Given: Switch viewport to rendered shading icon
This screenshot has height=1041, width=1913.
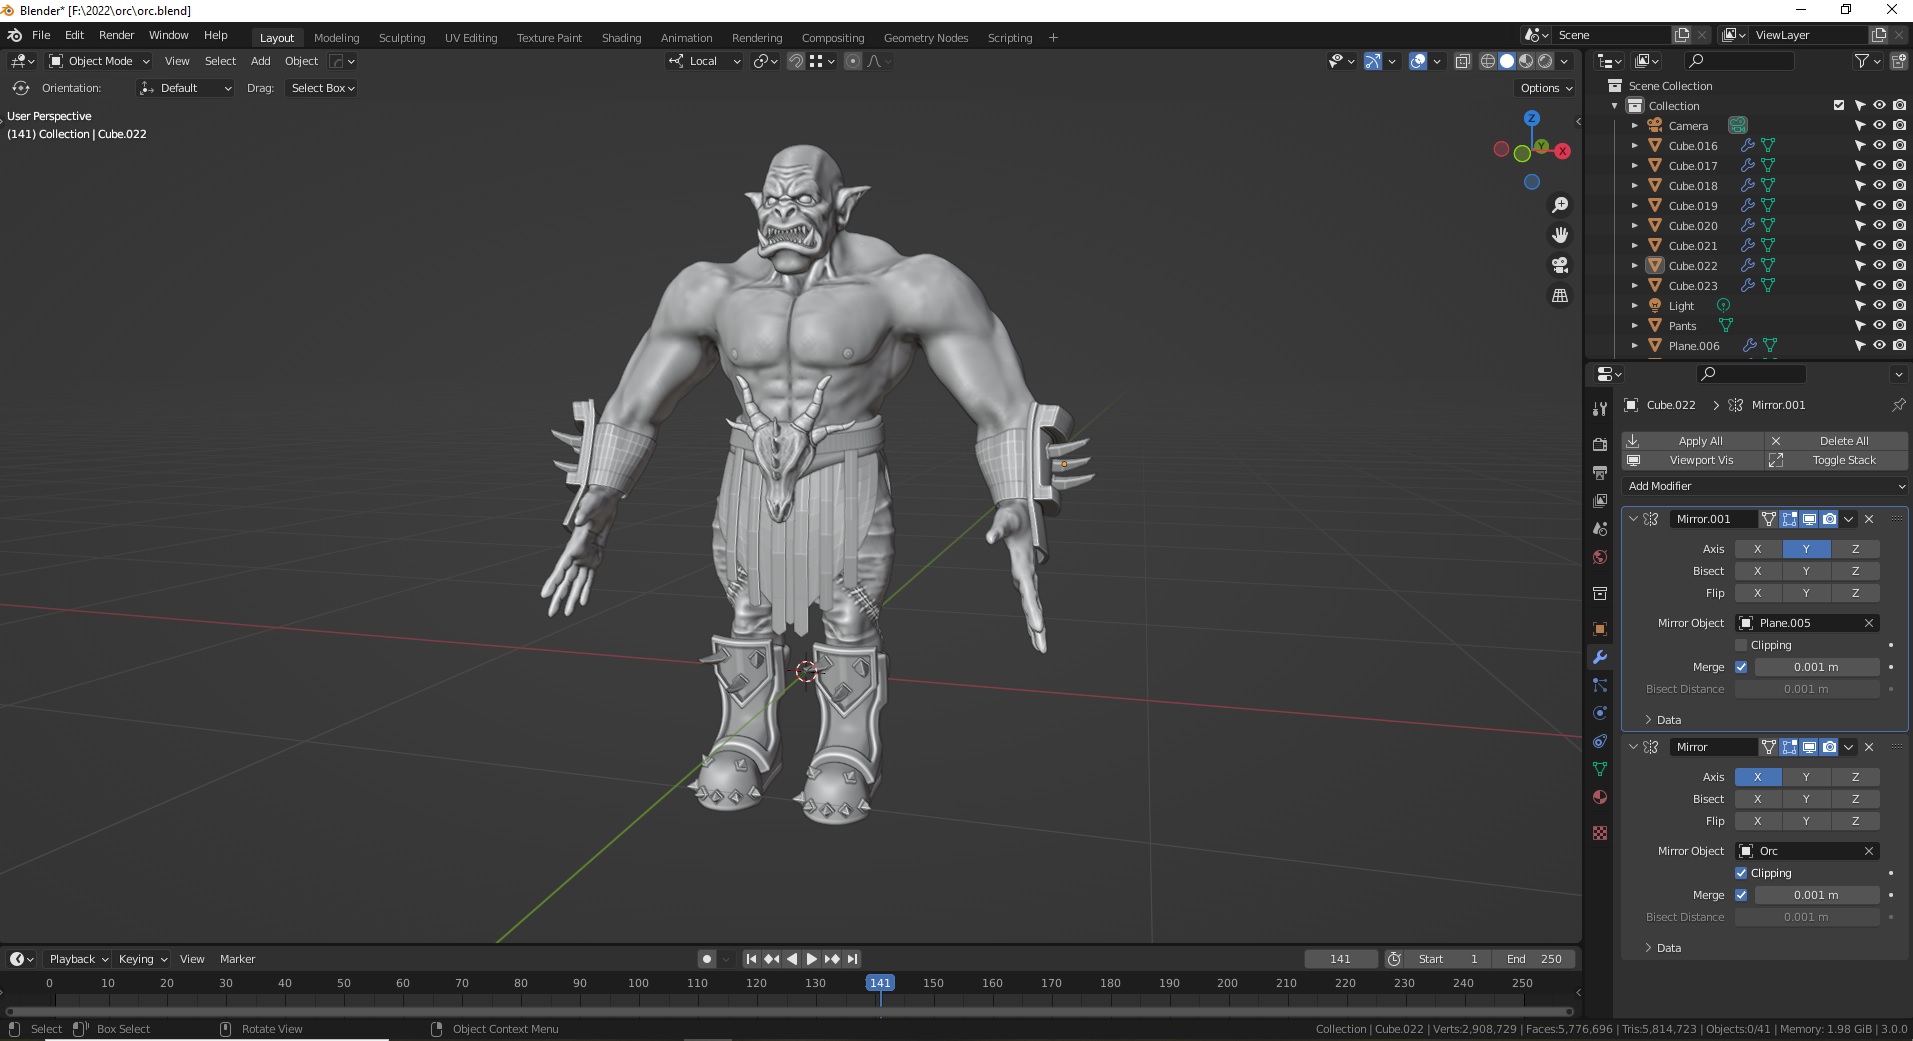Looking at the screenshot, I should pyautogui.click(x=1545, y=61).
